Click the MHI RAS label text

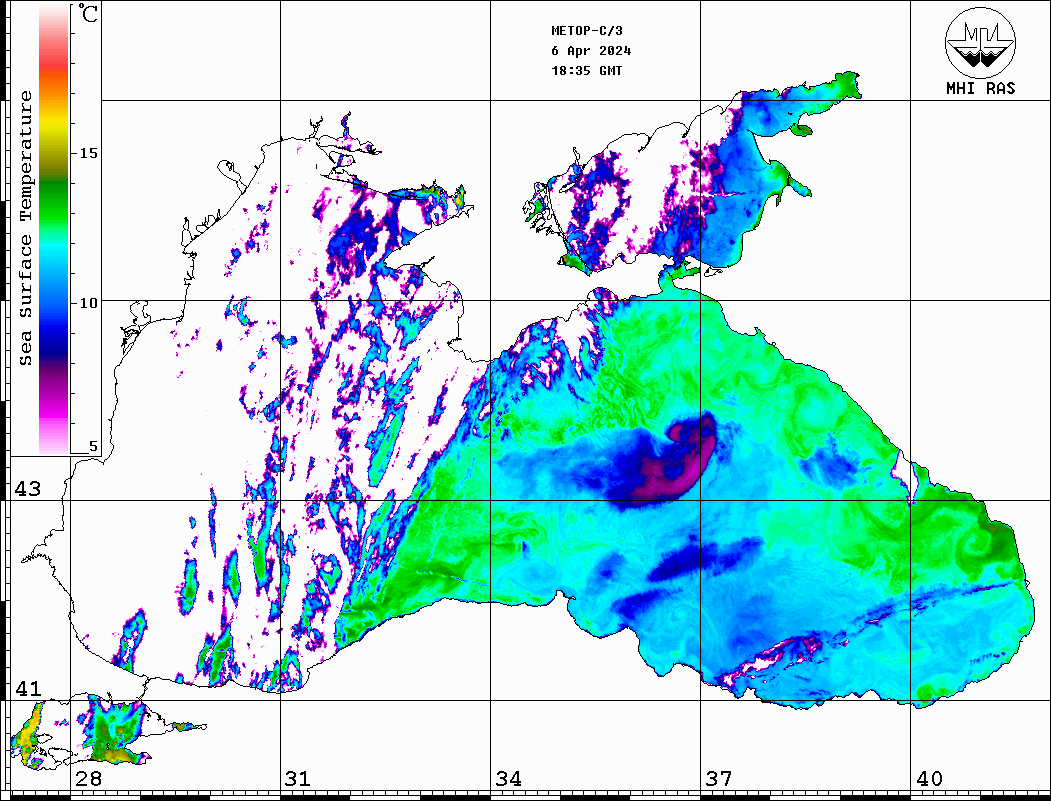[981, 88]
